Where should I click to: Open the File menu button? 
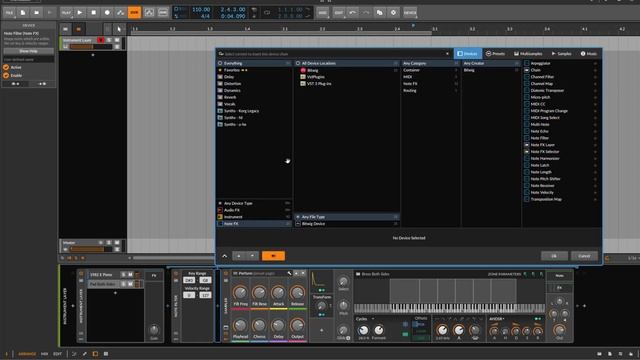9,13
